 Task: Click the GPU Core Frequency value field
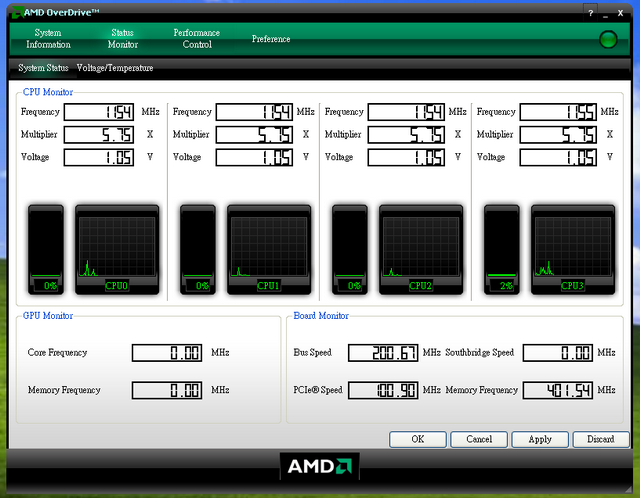point(167,353)
